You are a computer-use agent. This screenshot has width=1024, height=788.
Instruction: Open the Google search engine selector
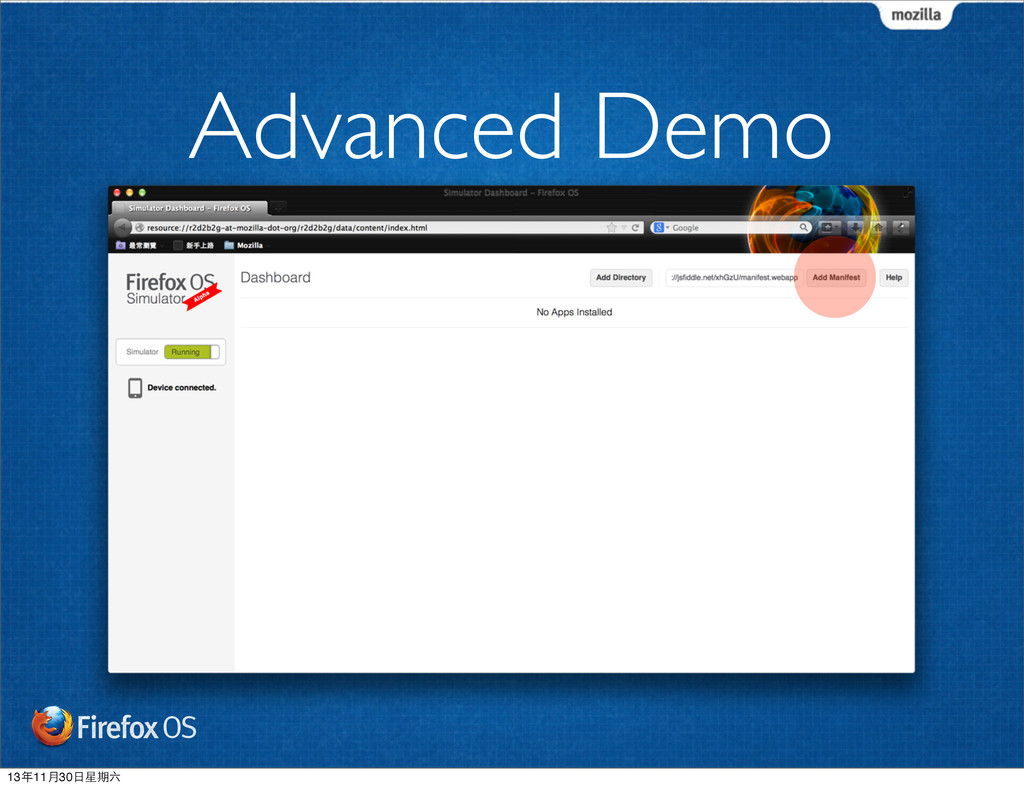click(661, 227)
